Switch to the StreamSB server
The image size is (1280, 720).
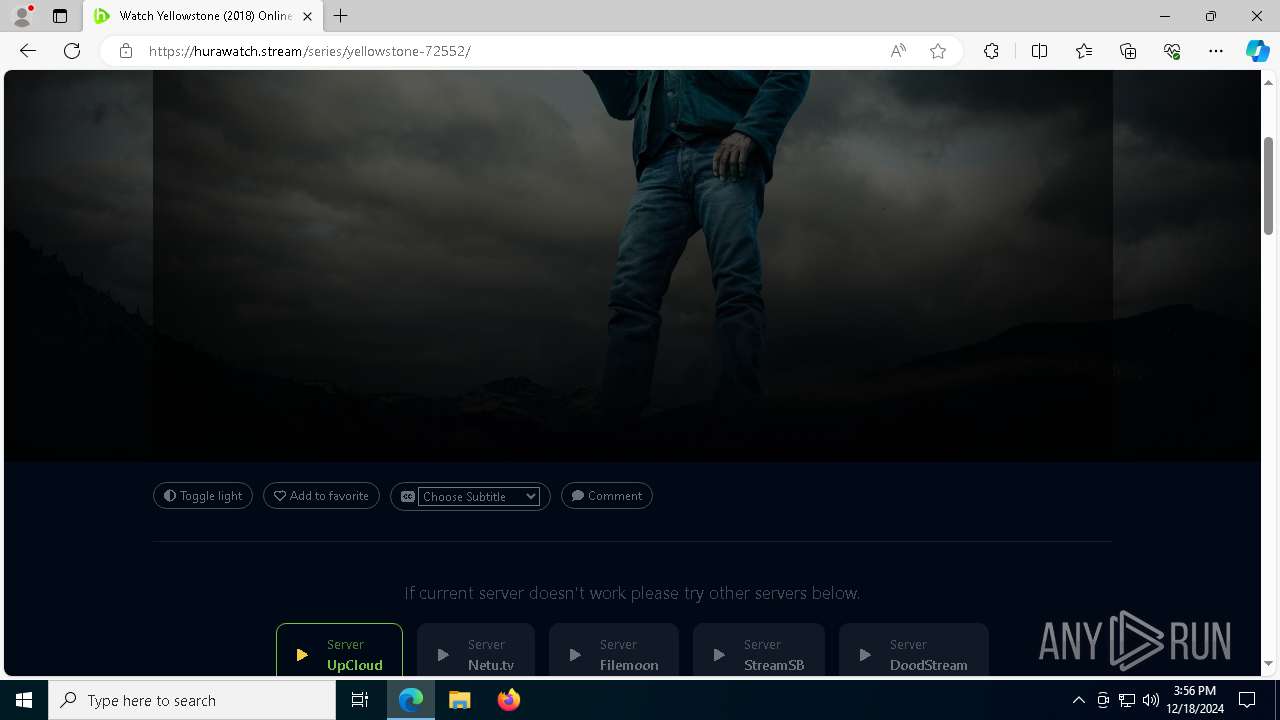click(x=759, y=650)
